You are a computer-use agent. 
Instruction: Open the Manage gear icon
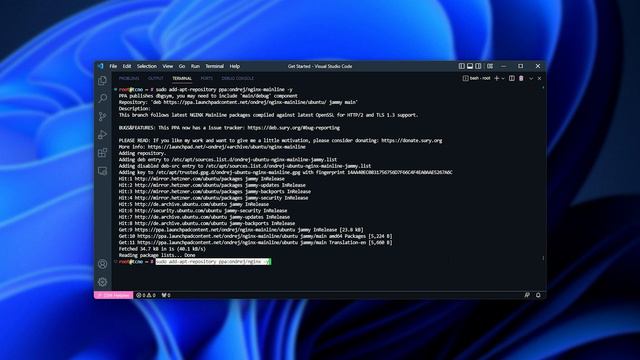(102, 282)
